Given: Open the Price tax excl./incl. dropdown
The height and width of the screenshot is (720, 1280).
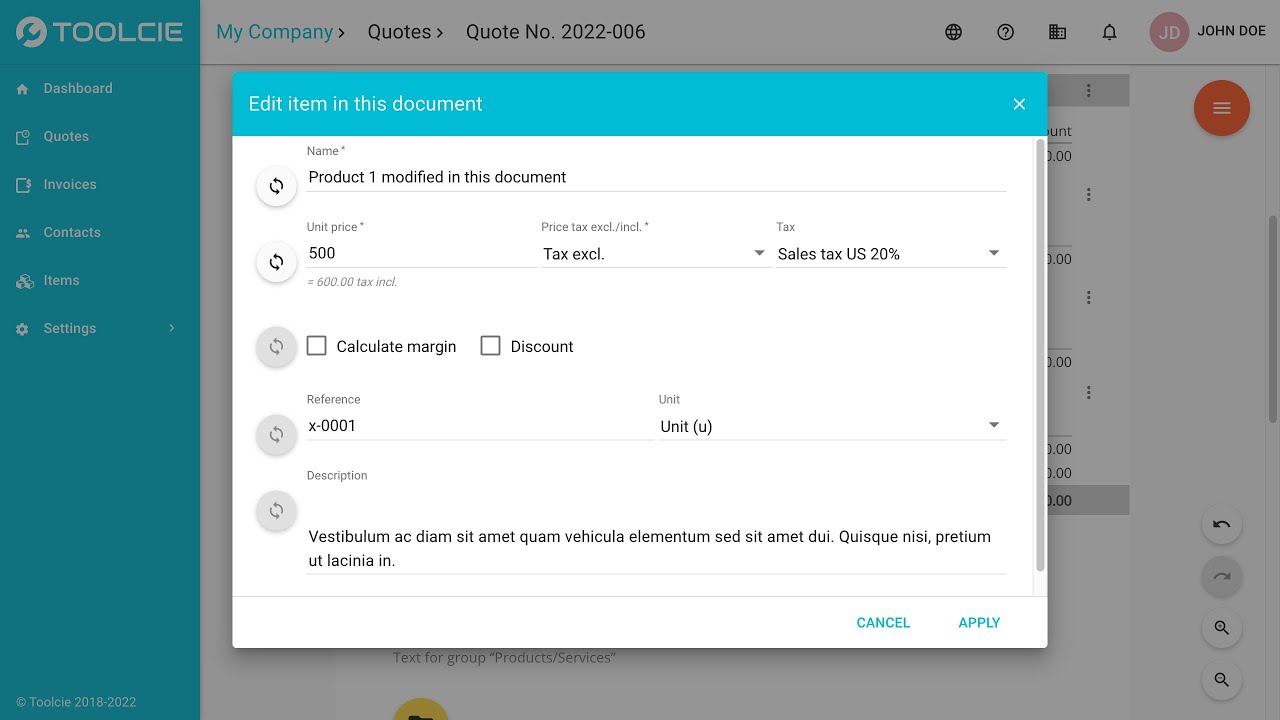Looking at the screenshot, I should 655,254.
